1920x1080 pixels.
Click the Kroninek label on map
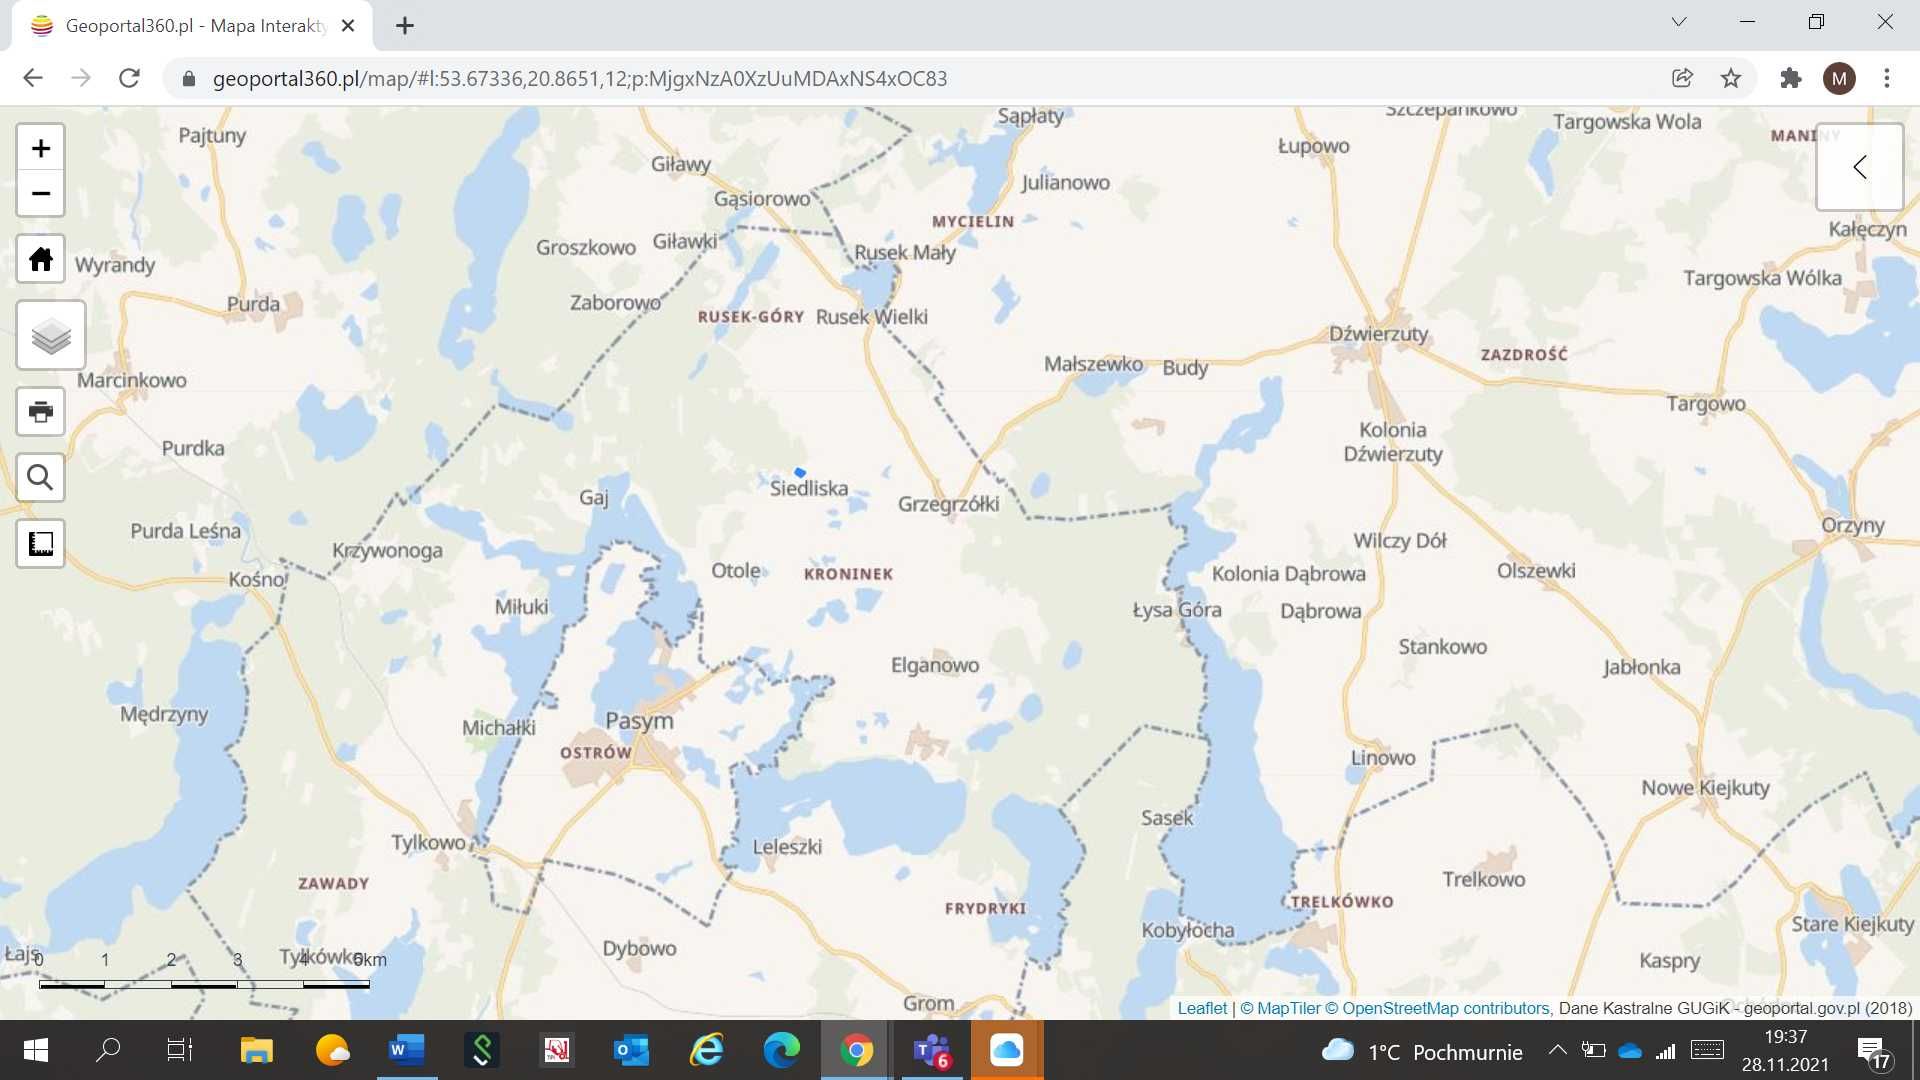coord(849,572)
